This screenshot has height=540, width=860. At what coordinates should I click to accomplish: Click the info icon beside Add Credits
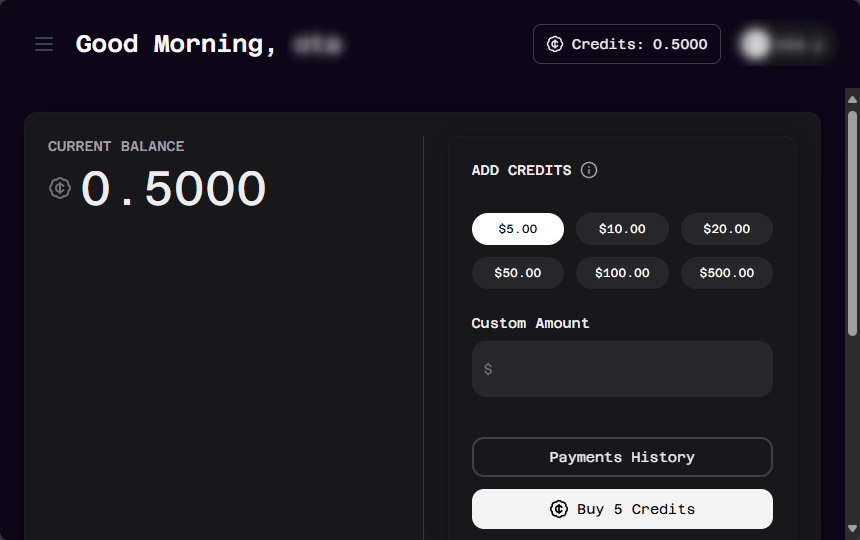tap(589, 170)
